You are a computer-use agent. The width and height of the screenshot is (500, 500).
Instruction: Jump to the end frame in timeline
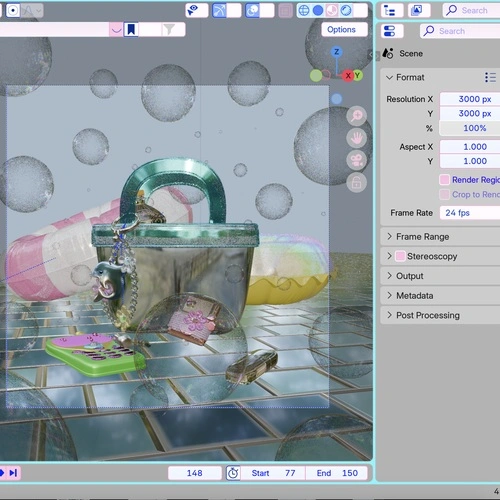tap(14, 473)
